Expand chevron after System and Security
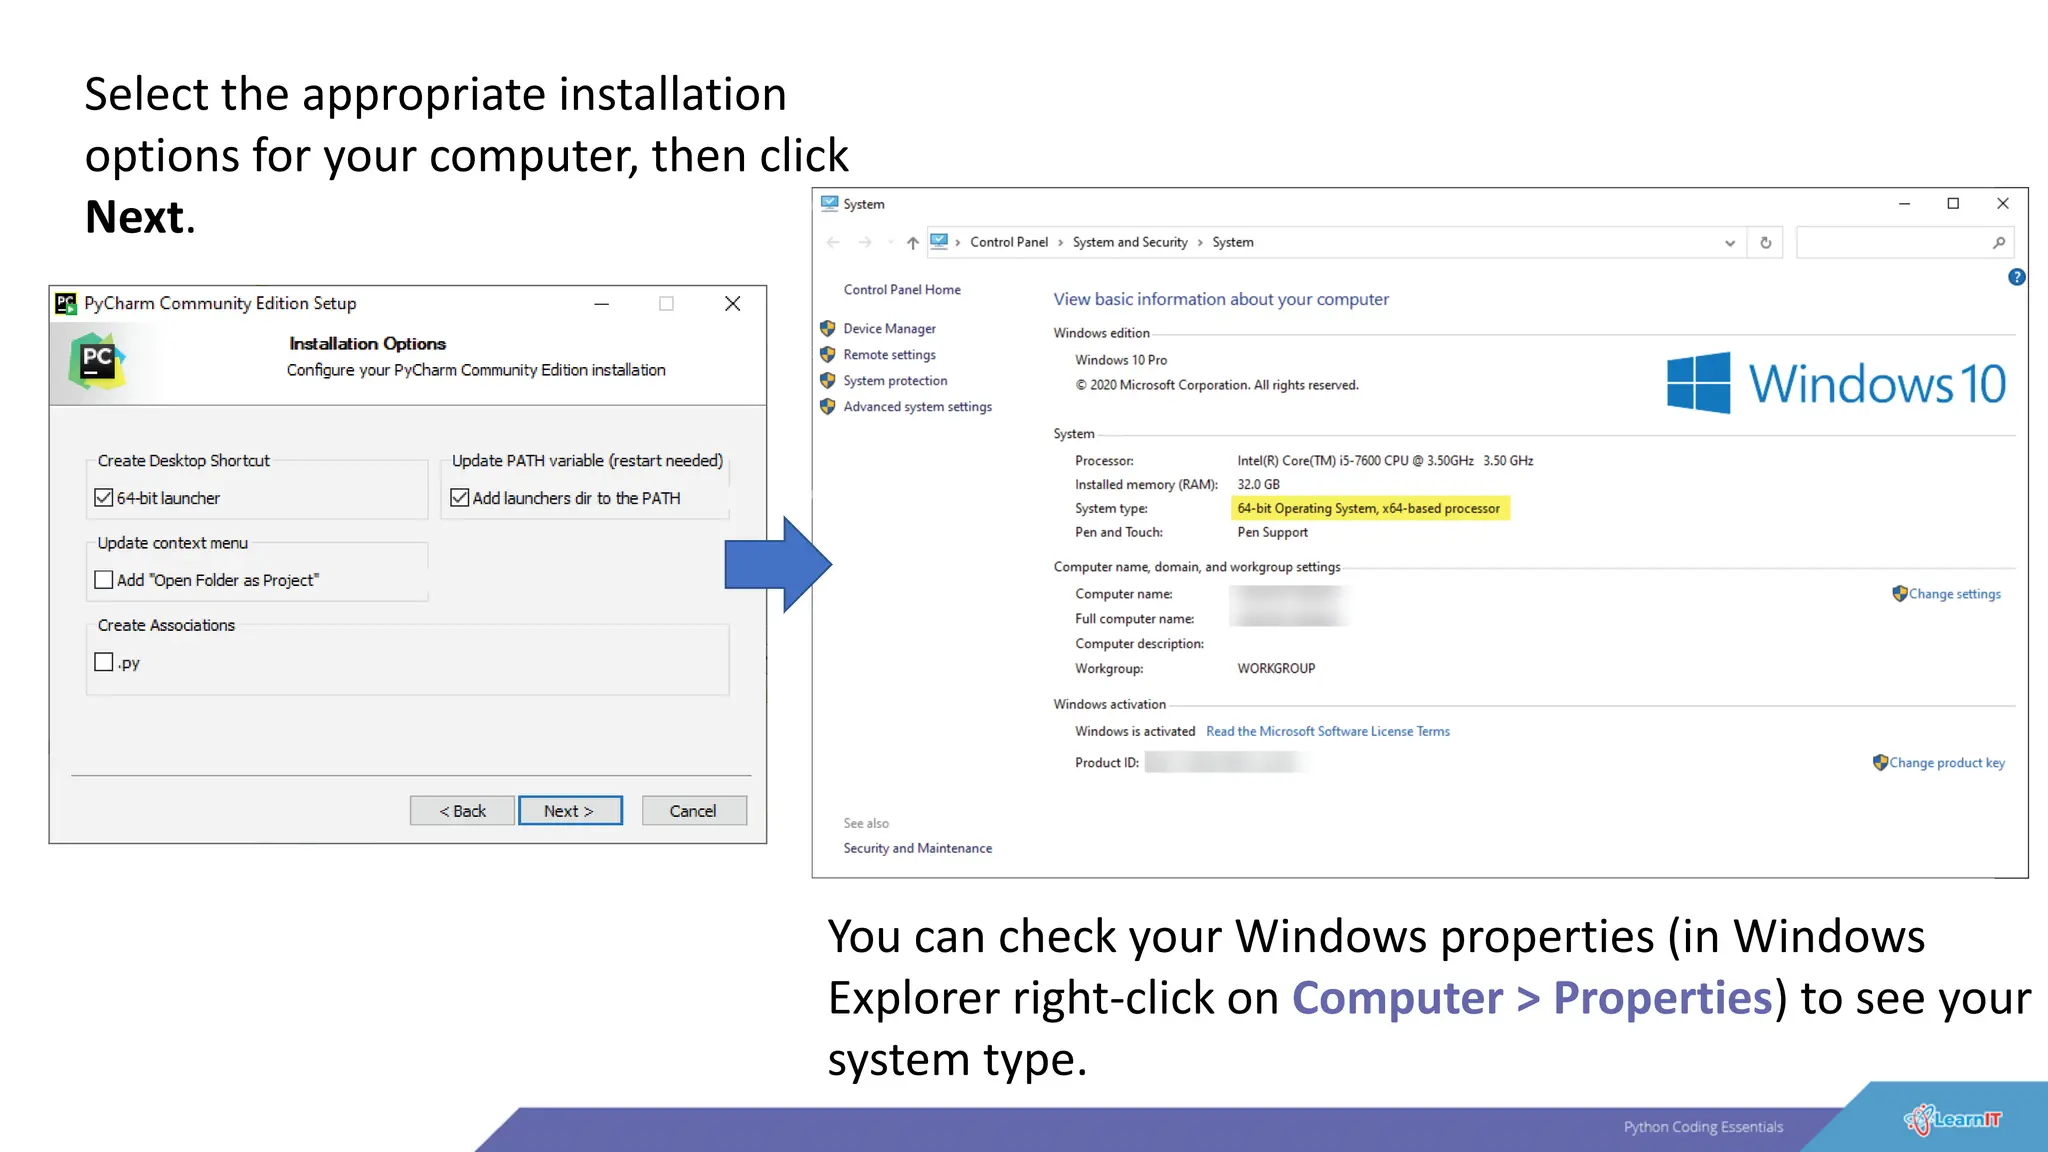Image resolution: width=2048 pixels, height=1152 pixels. (x=1201, y=243)
